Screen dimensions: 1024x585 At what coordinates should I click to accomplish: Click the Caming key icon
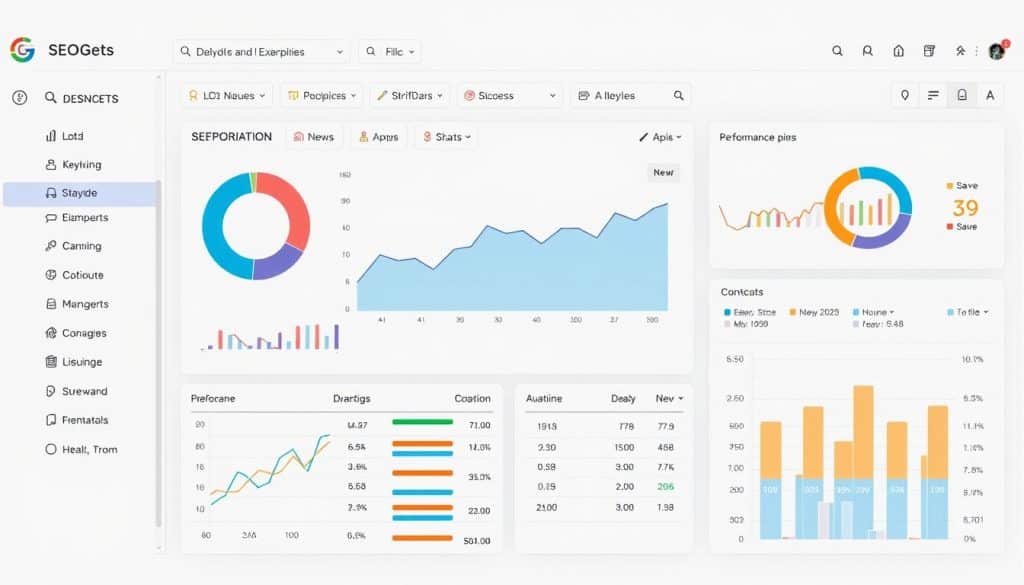point(51,245)
